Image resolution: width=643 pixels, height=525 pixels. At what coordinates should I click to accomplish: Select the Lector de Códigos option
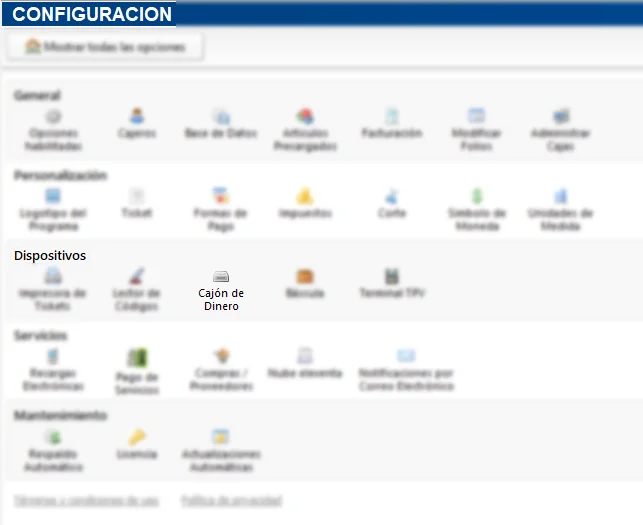tap(137, 277)
